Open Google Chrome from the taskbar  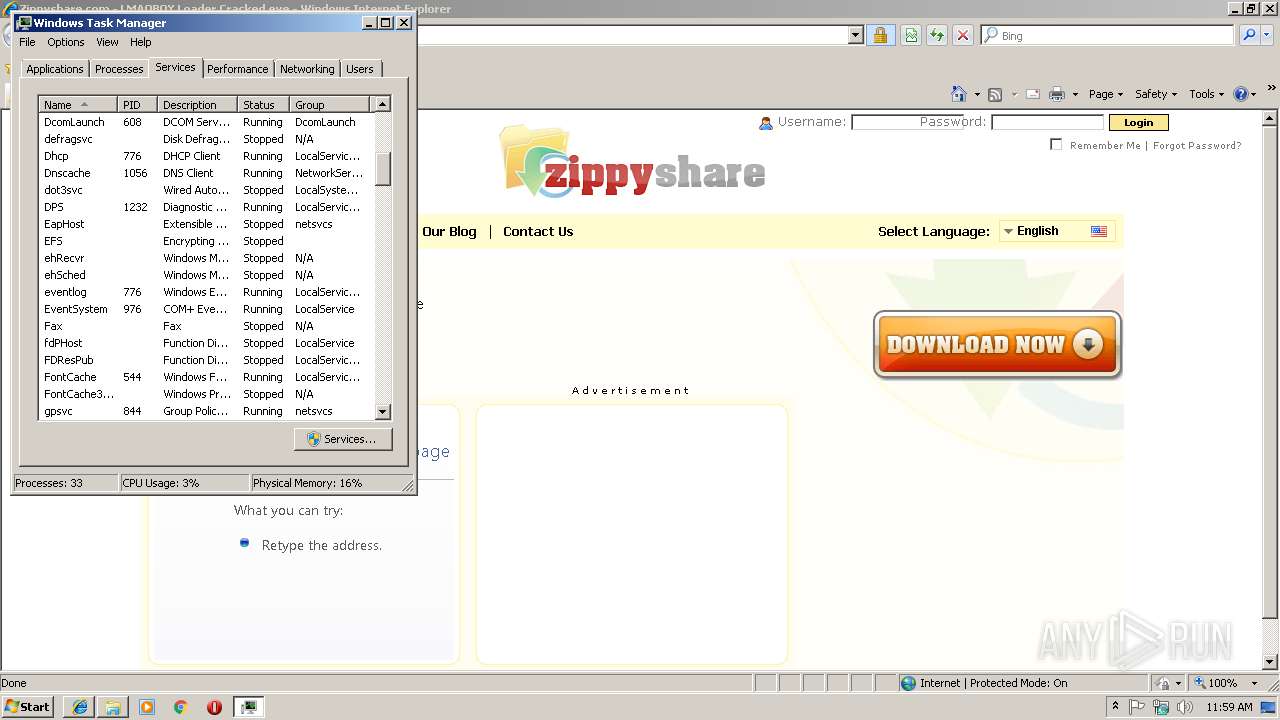(x=181, y=706)
